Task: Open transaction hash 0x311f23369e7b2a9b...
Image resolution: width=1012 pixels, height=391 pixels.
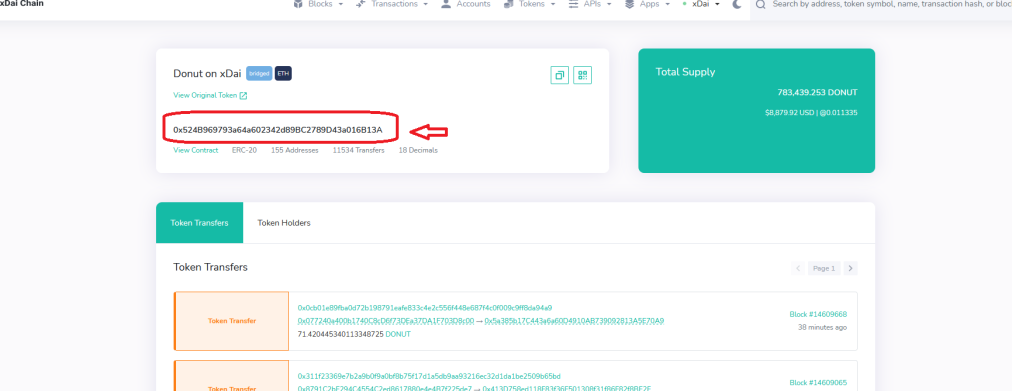Action: (429, 376)
